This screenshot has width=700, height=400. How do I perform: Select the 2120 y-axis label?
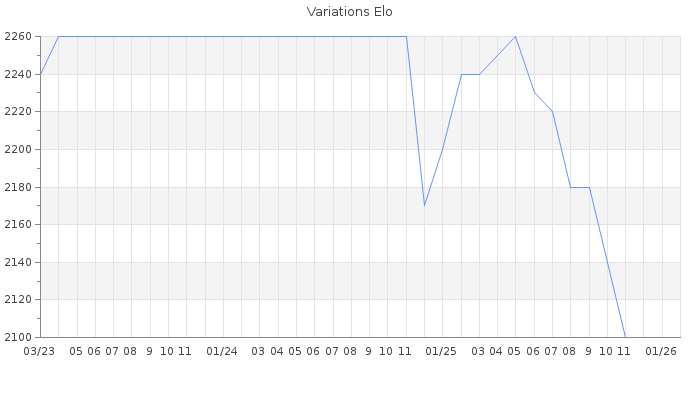(19, 299)
